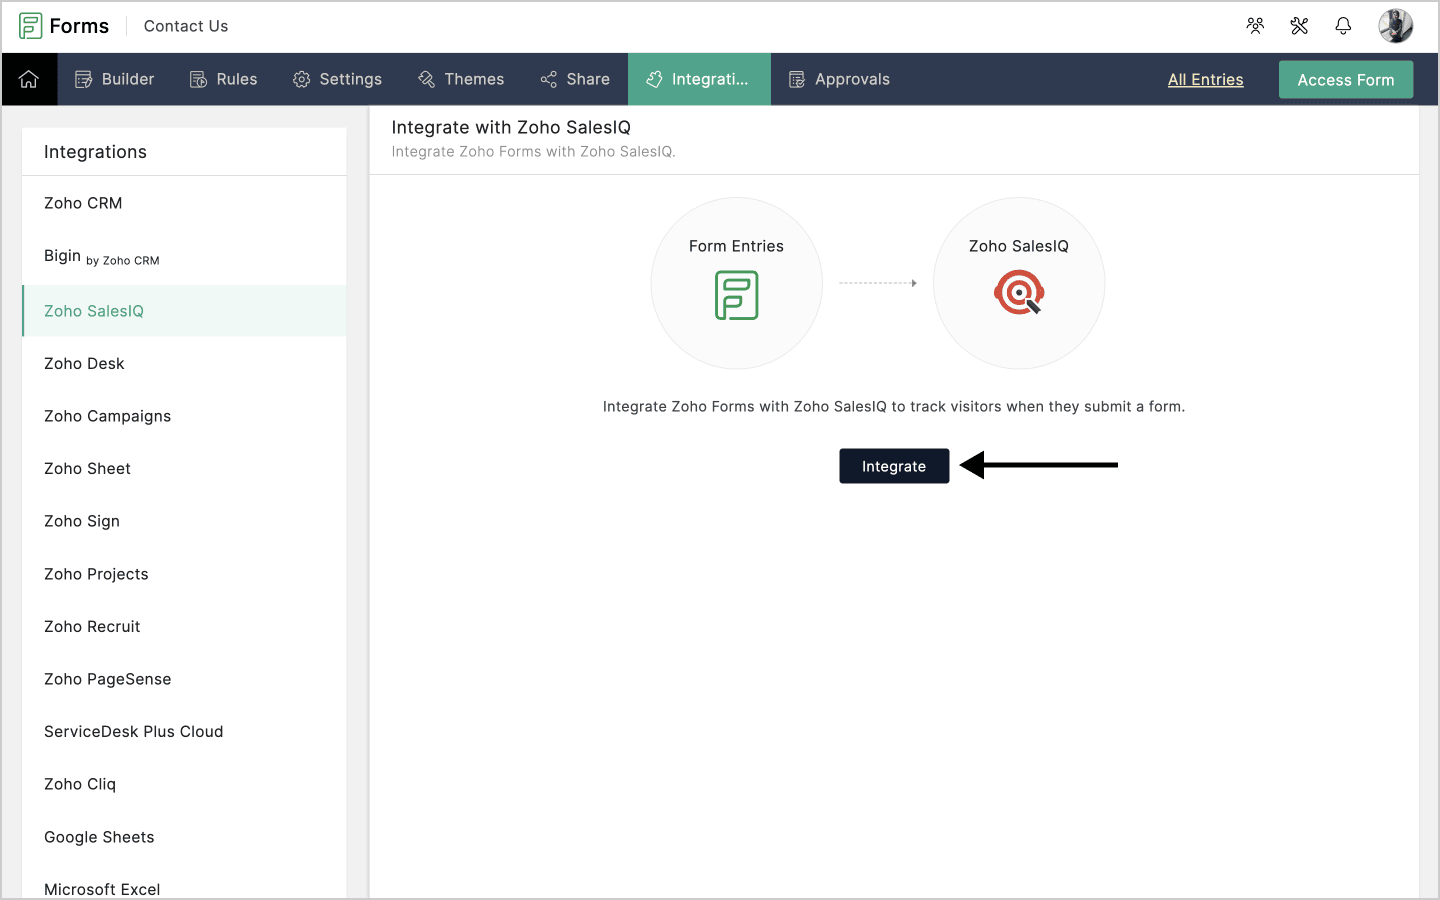Select Zoho PageSense integration
This screenshot has height=900, width=1440.
[184, 679]
